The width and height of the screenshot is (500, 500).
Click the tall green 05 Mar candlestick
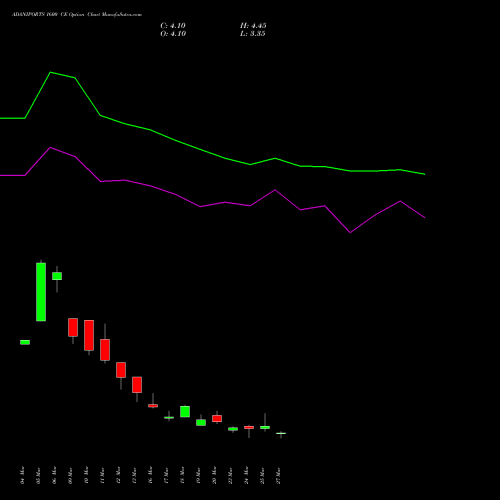click(41, 292)
